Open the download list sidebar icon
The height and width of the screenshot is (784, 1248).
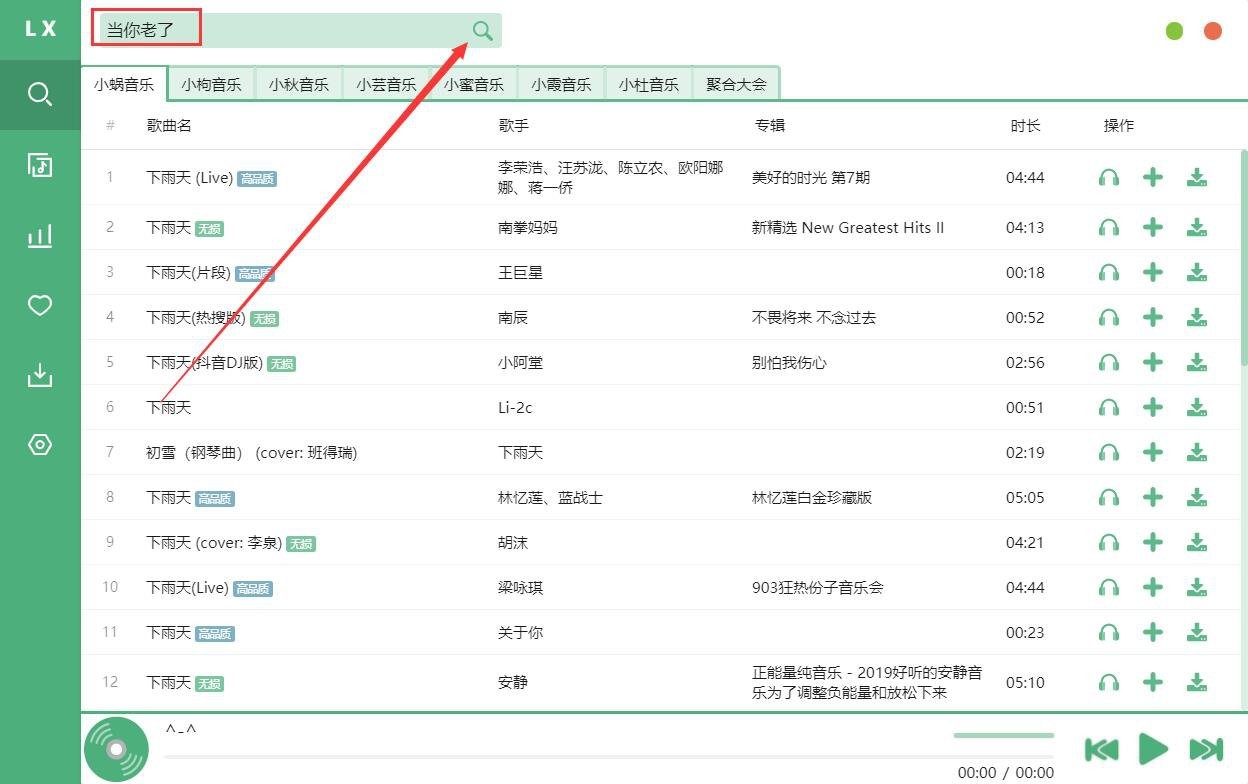click(40, 376)
